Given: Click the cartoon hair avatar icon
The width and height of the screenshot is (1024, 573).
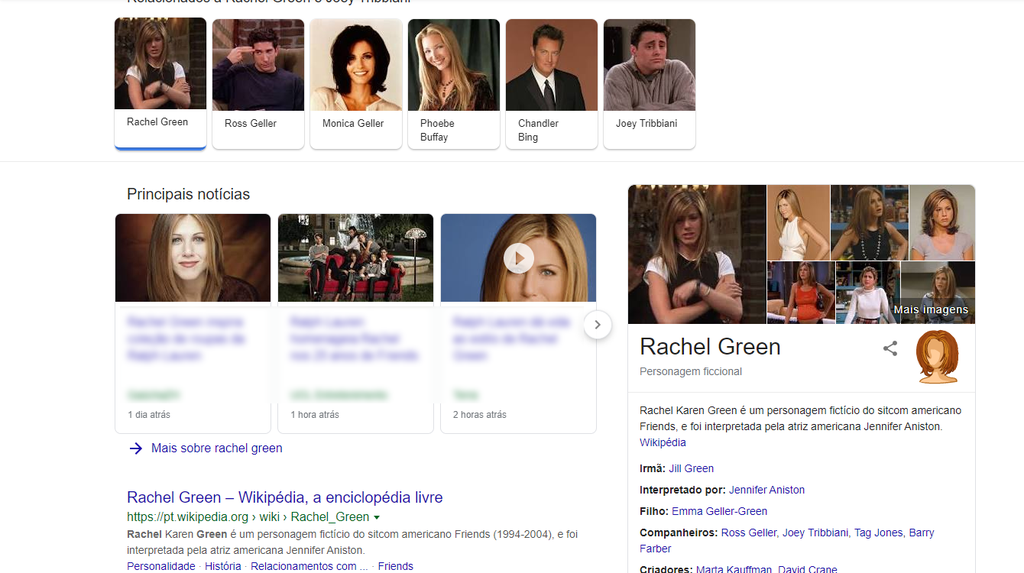Looking at the screenshot, I should point(937,357).
